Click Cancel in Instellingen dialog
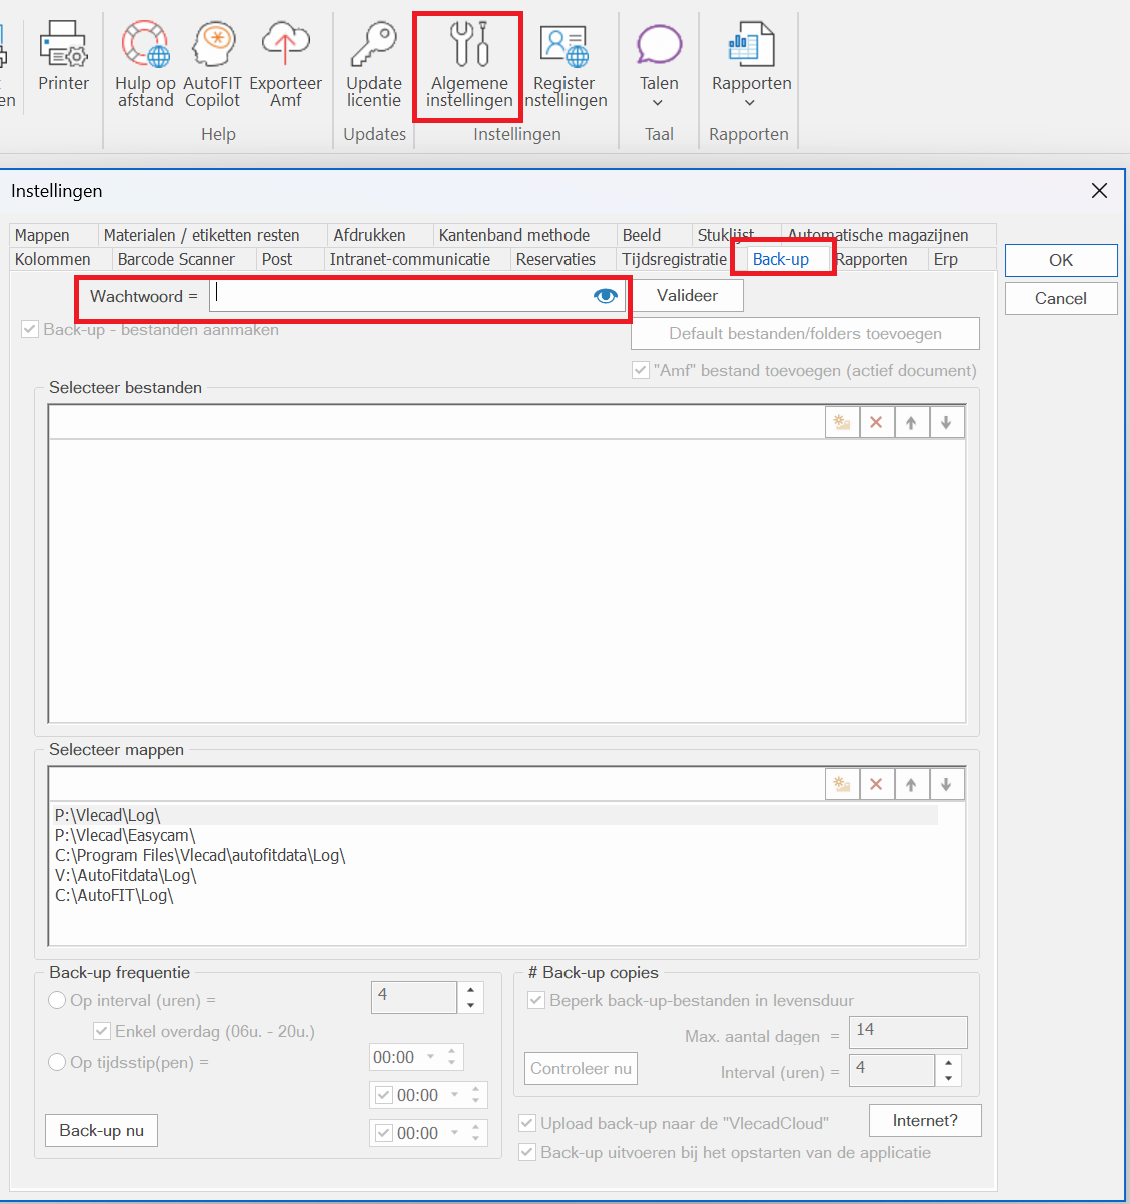The width and height of the screenshot is (1130, 1204). tap(1061, 298)
